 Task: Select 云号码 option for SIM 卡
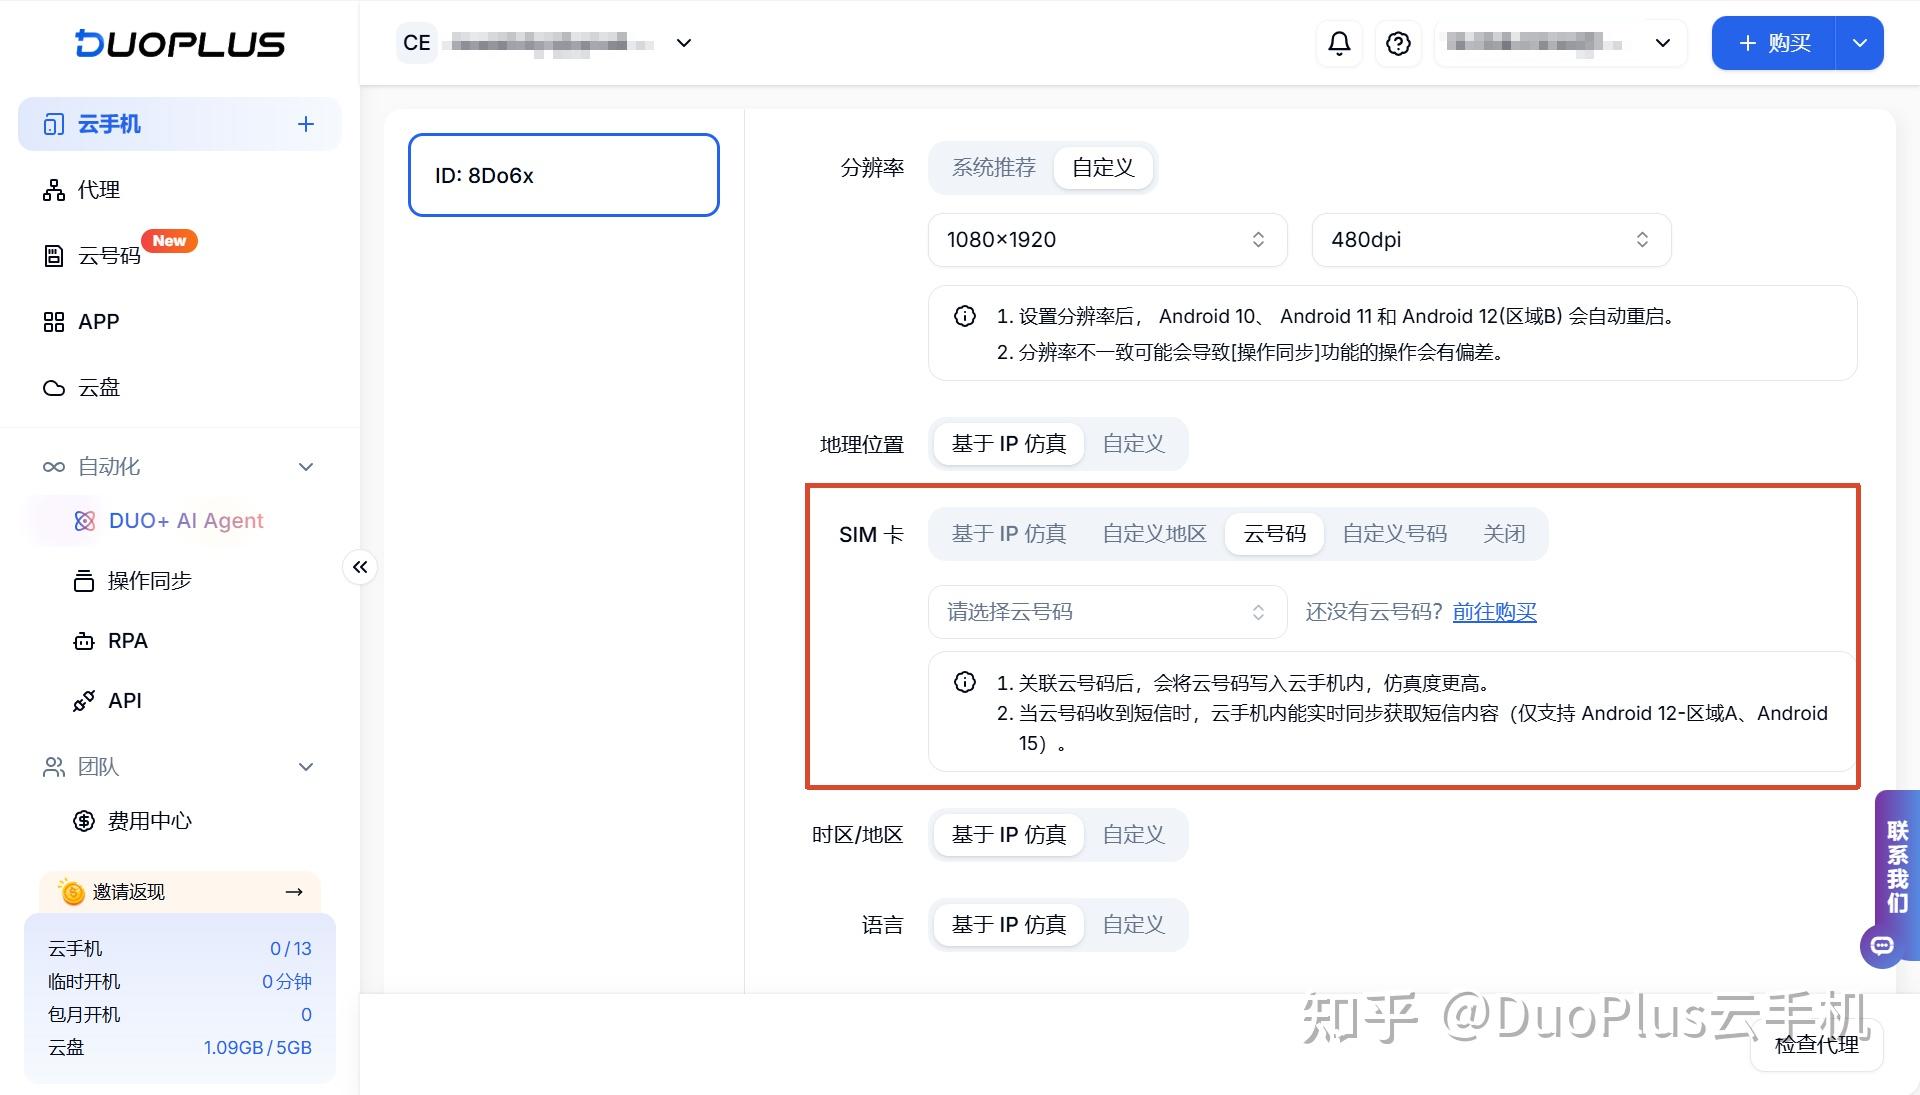[1274, 534]
